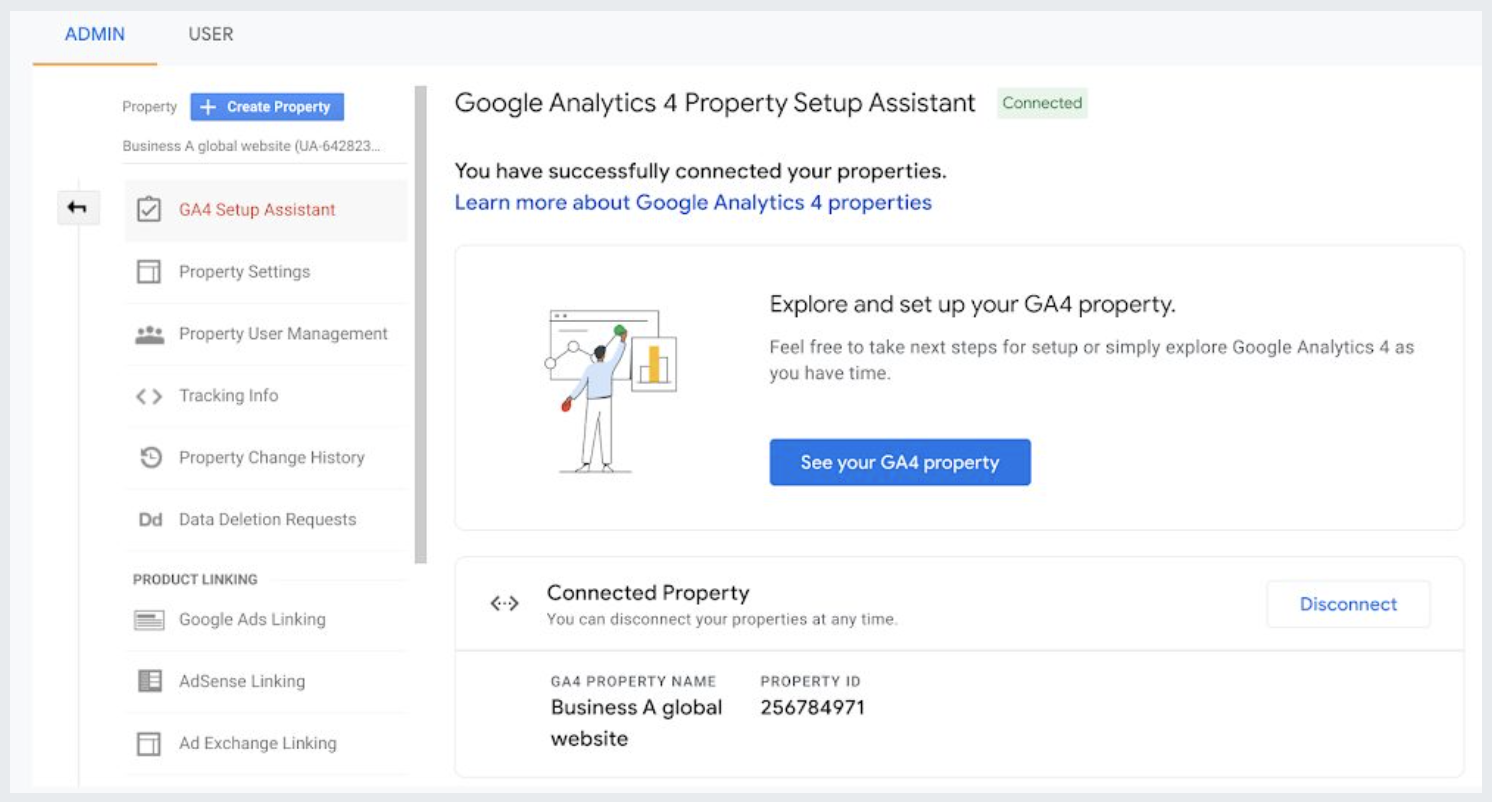Click the green Connected status badge
This screenshot has width=1492, height=802.
1042,103
